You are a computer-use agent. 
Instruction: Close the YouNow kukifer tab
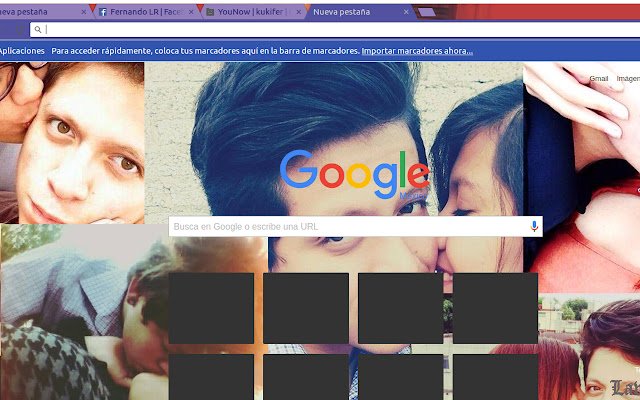tap(298, 12)
